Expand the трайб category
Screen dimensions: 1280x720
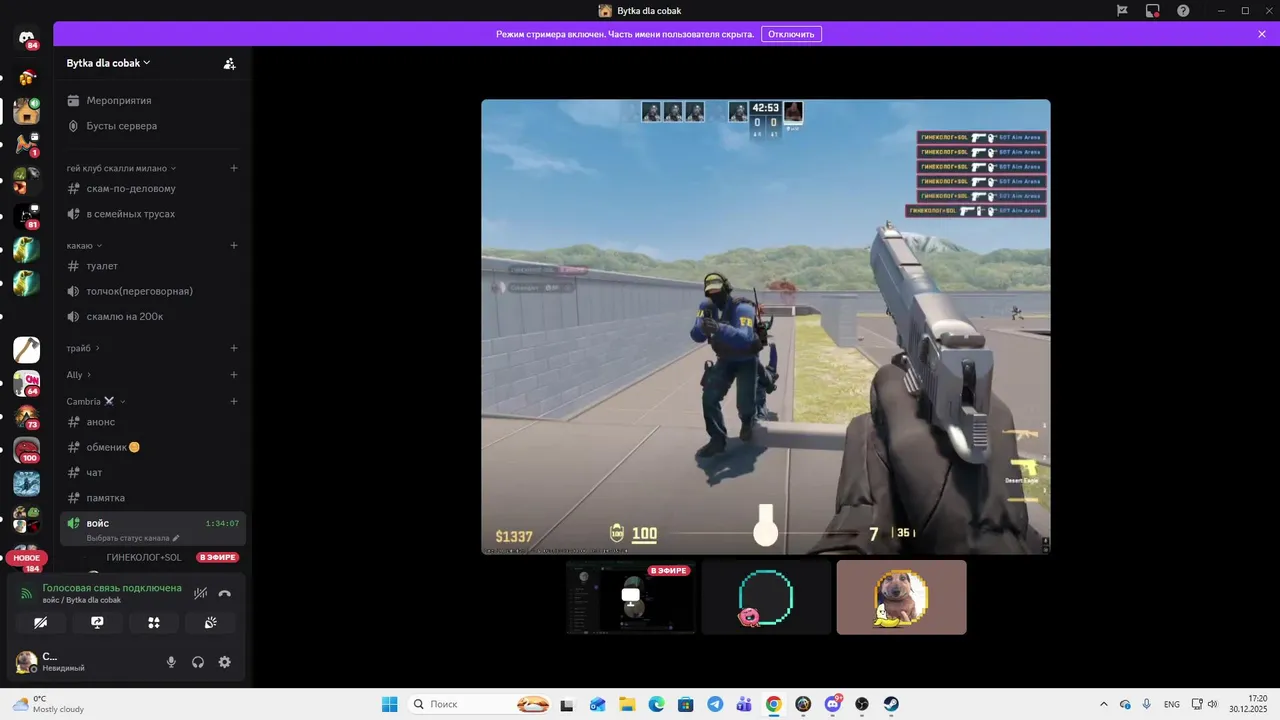point(83,348)
